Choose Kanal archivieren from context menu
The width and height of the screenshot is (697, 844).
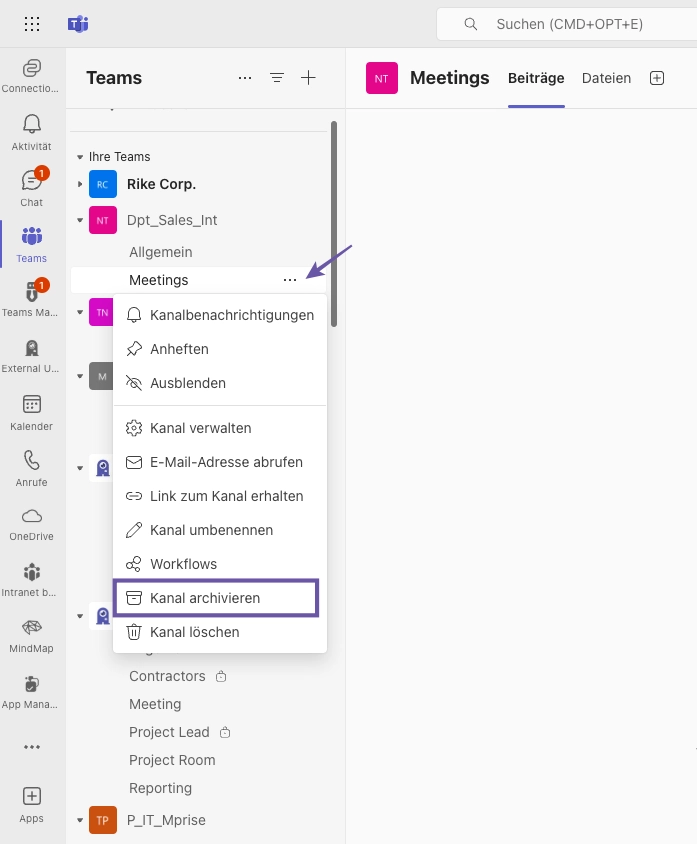(x=205, y=598)
